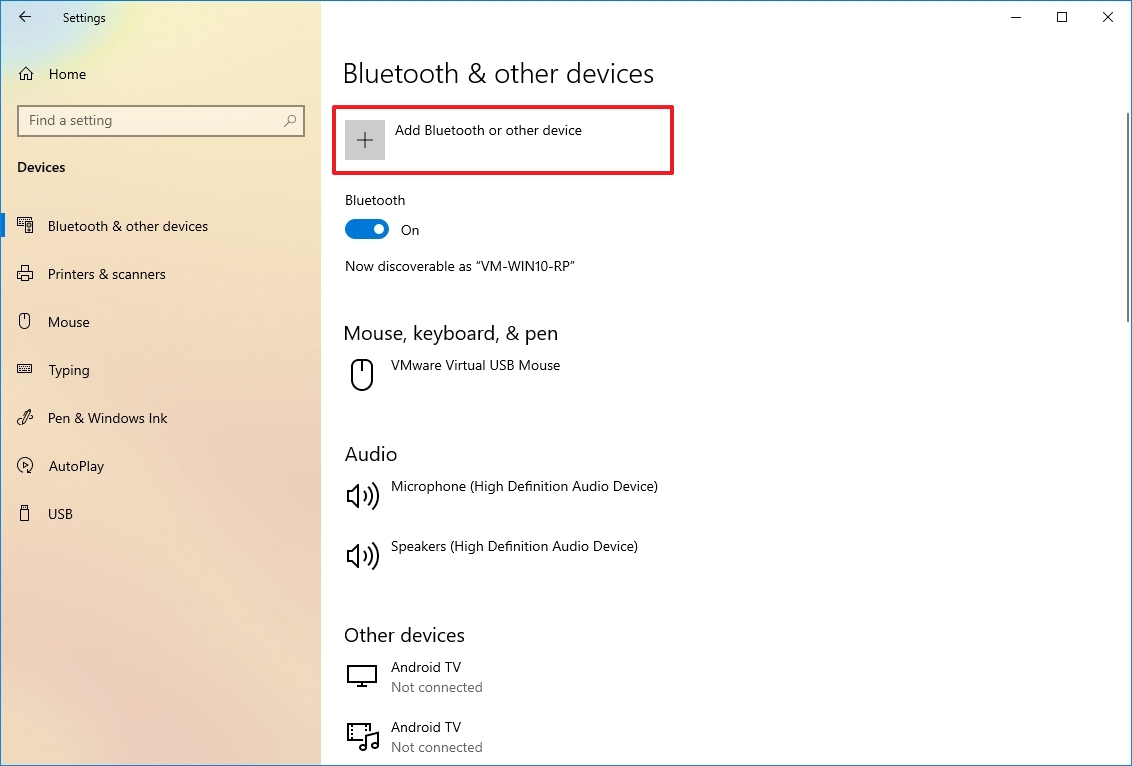Select the Devices section heading in sidebar
1132x766 pixels.
click(x=41, y=167)
